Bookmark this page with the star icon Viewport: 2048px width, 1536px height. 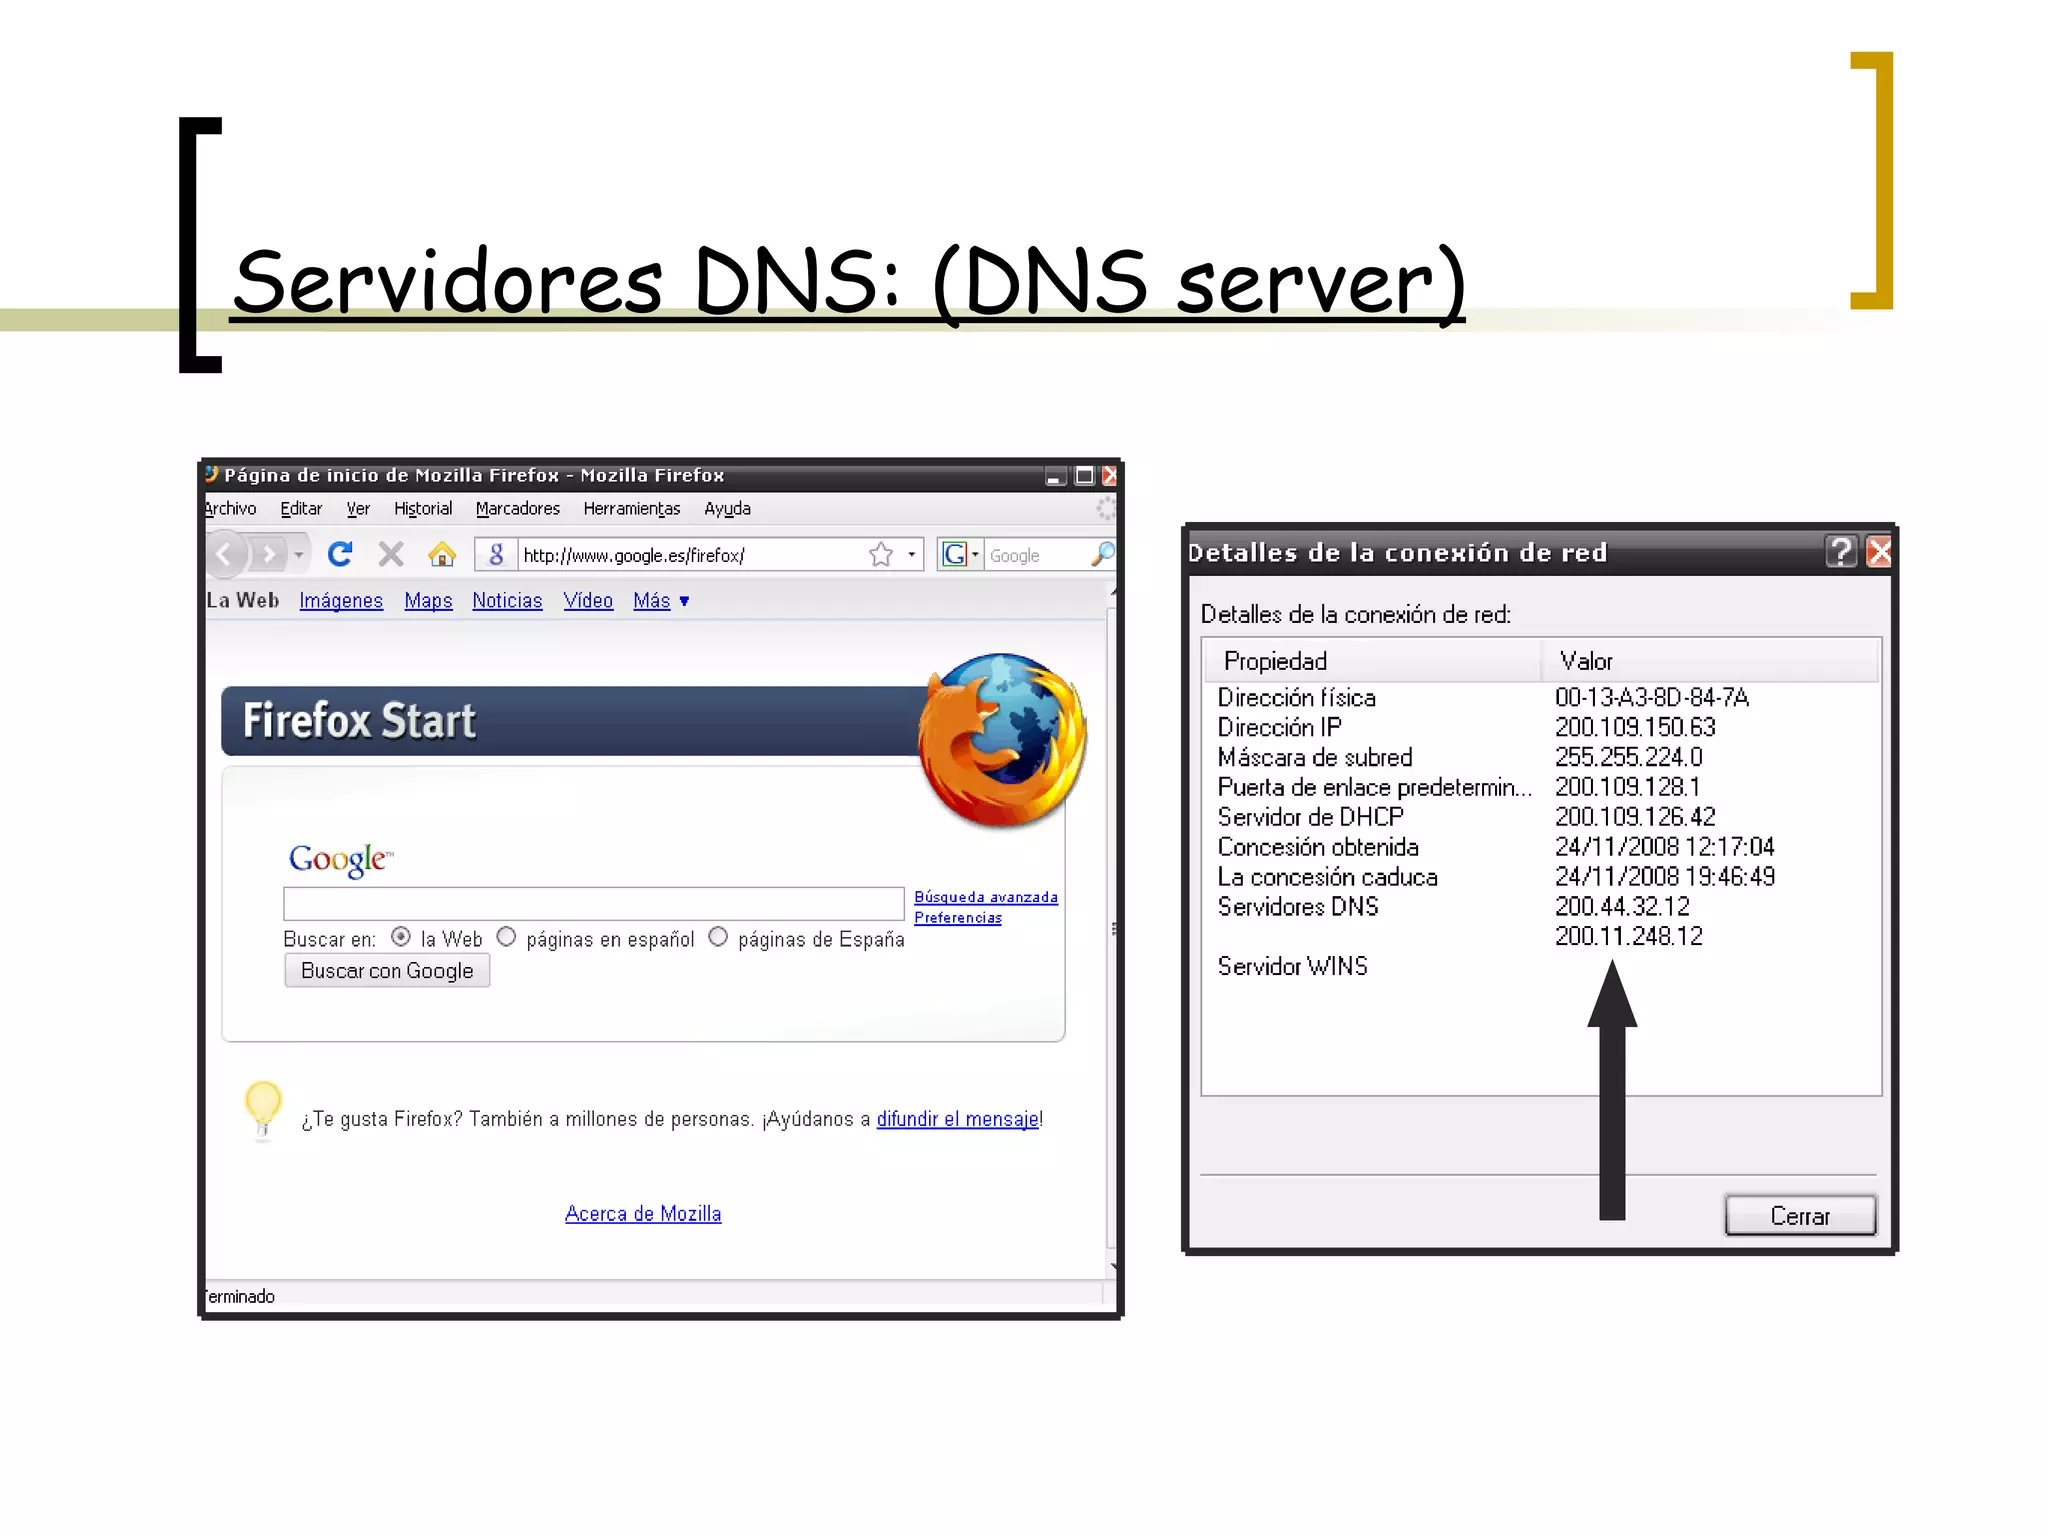pos(881,554)
